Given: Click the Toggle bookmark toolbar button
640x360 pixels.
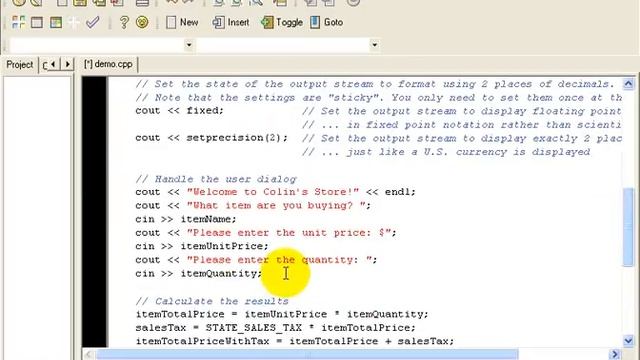Looking at the screenshot, I should click(282, 22).
